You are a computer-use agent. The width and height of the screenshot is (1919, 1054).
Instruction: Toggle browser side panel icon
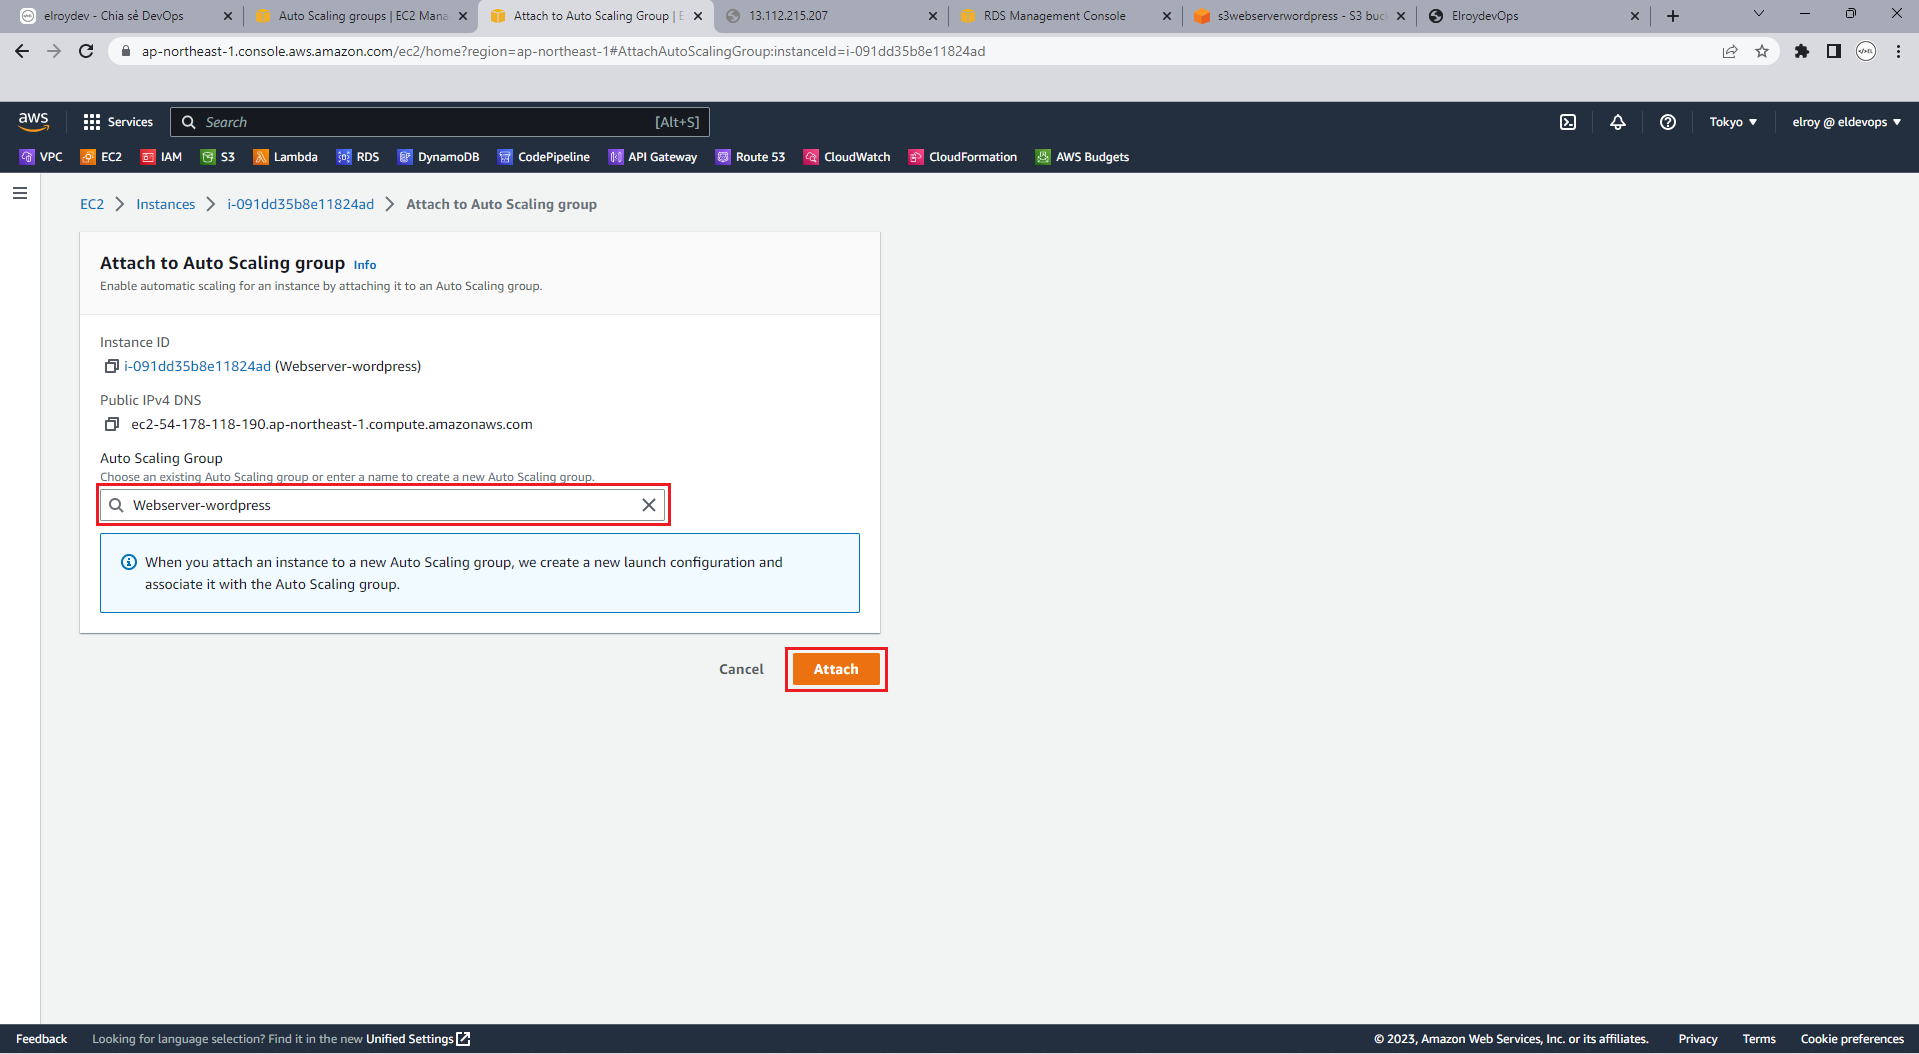(1834, 51)
